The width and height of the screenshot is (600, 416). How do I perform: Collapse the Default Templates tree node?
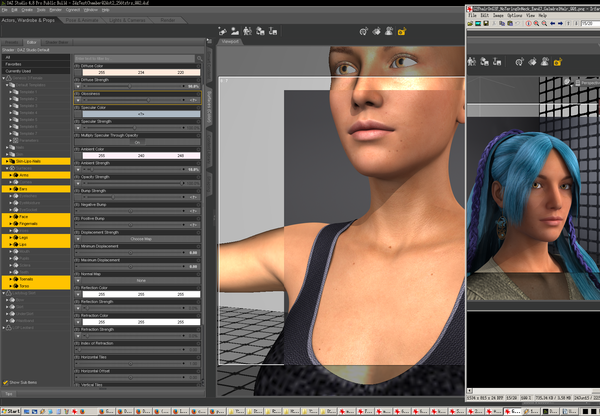point(7,85)
